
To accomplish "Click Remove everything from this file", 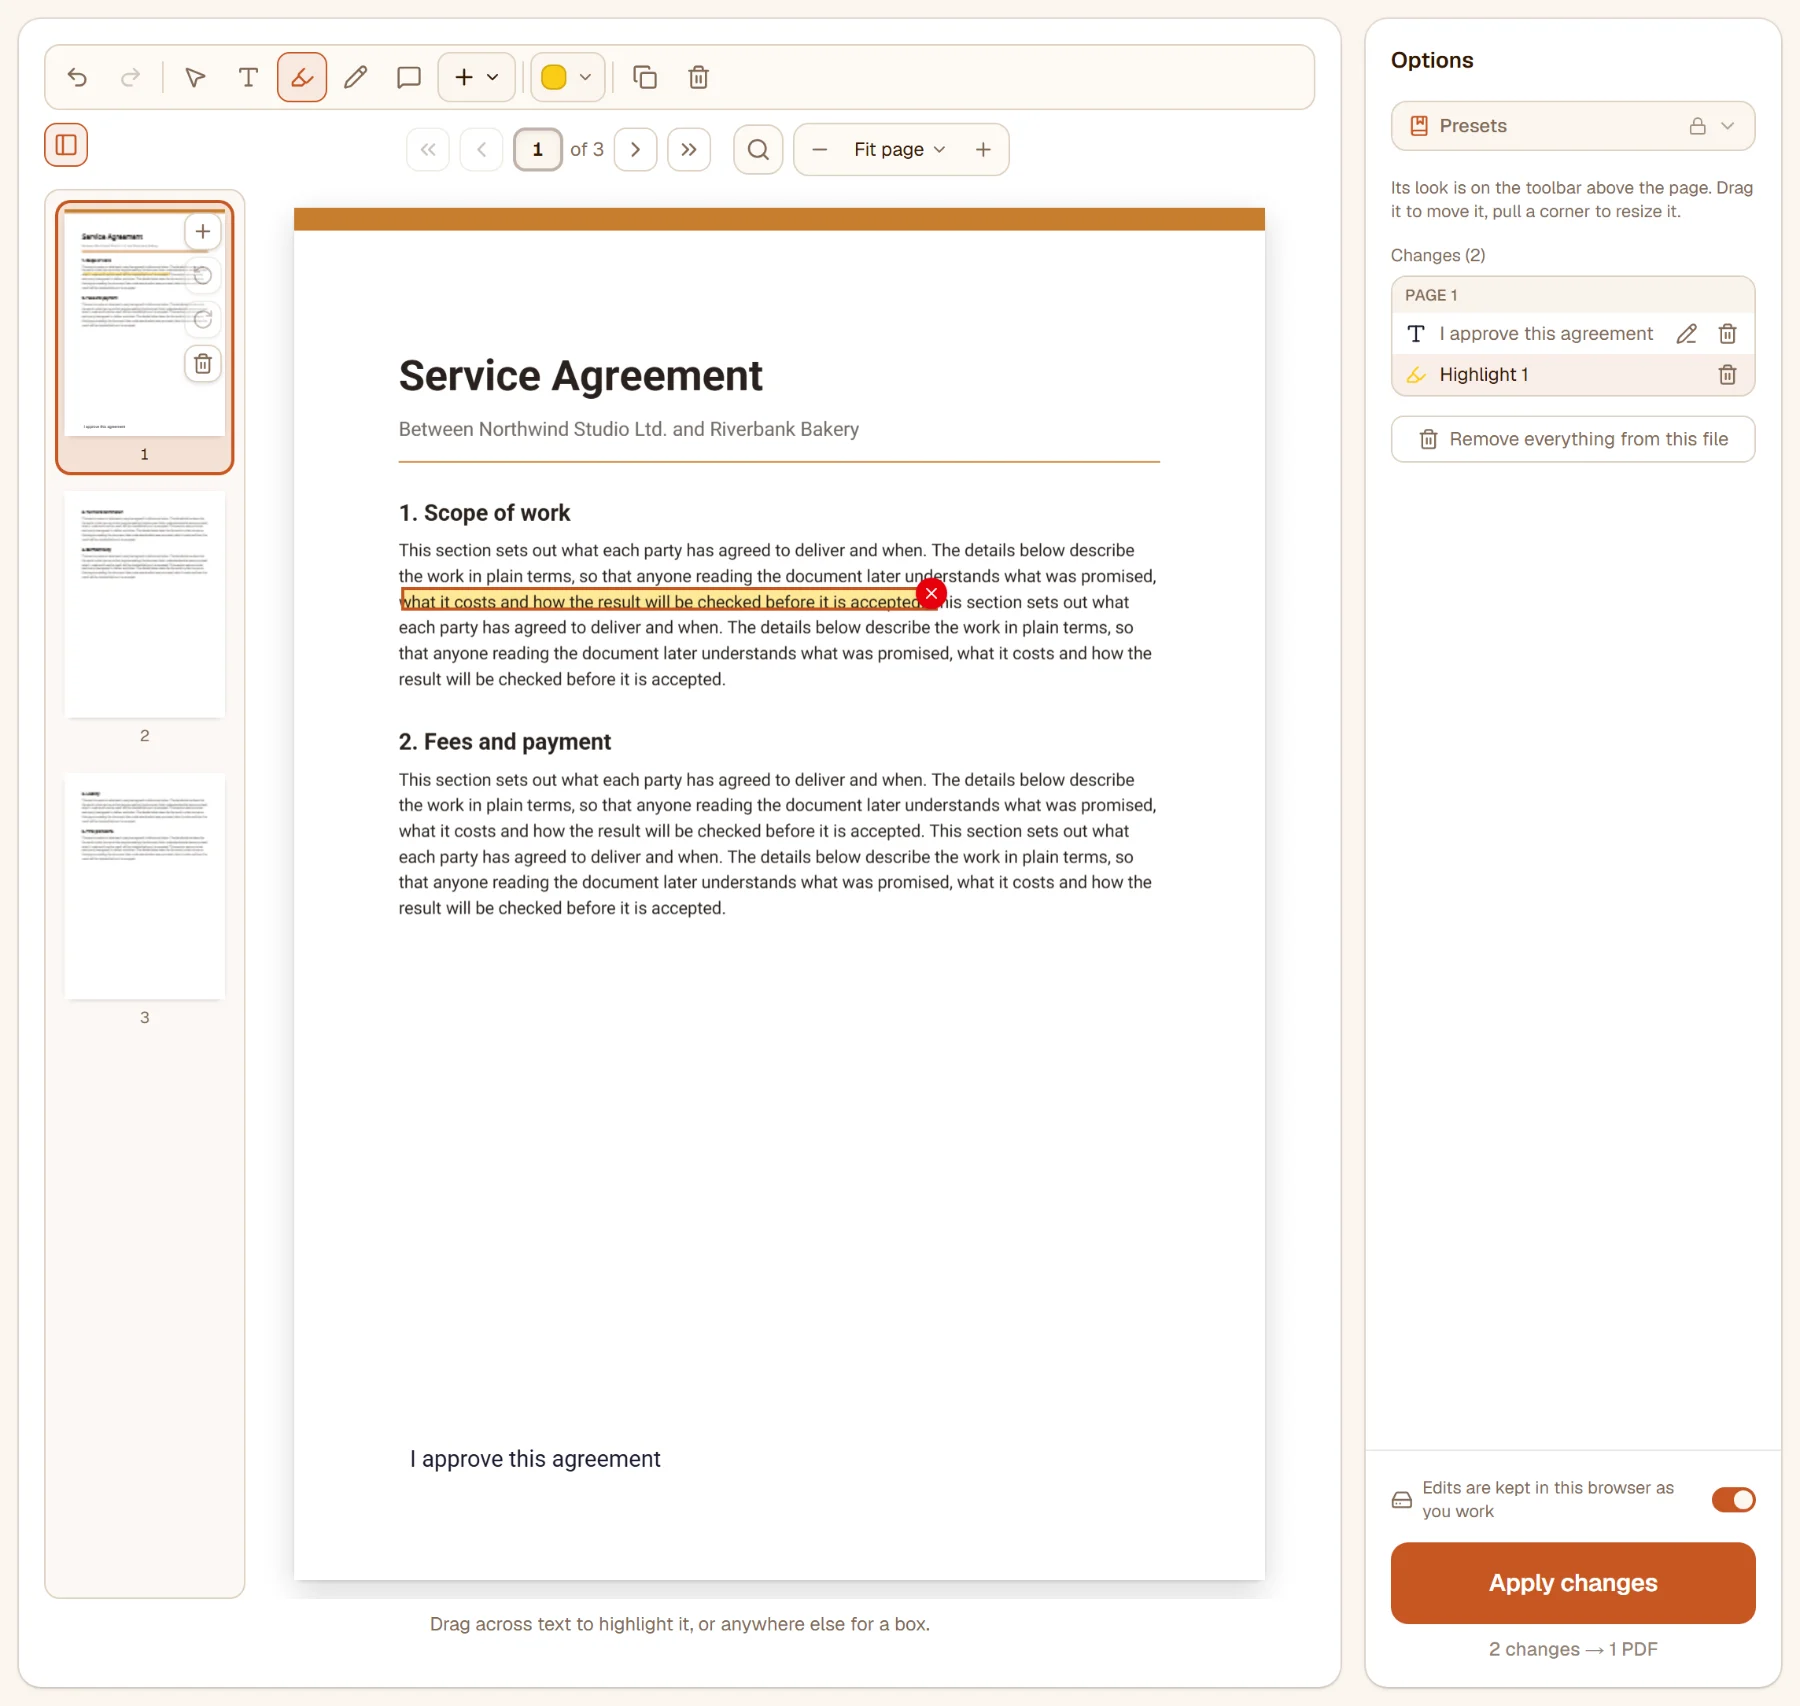I will tap(1572, 439).
